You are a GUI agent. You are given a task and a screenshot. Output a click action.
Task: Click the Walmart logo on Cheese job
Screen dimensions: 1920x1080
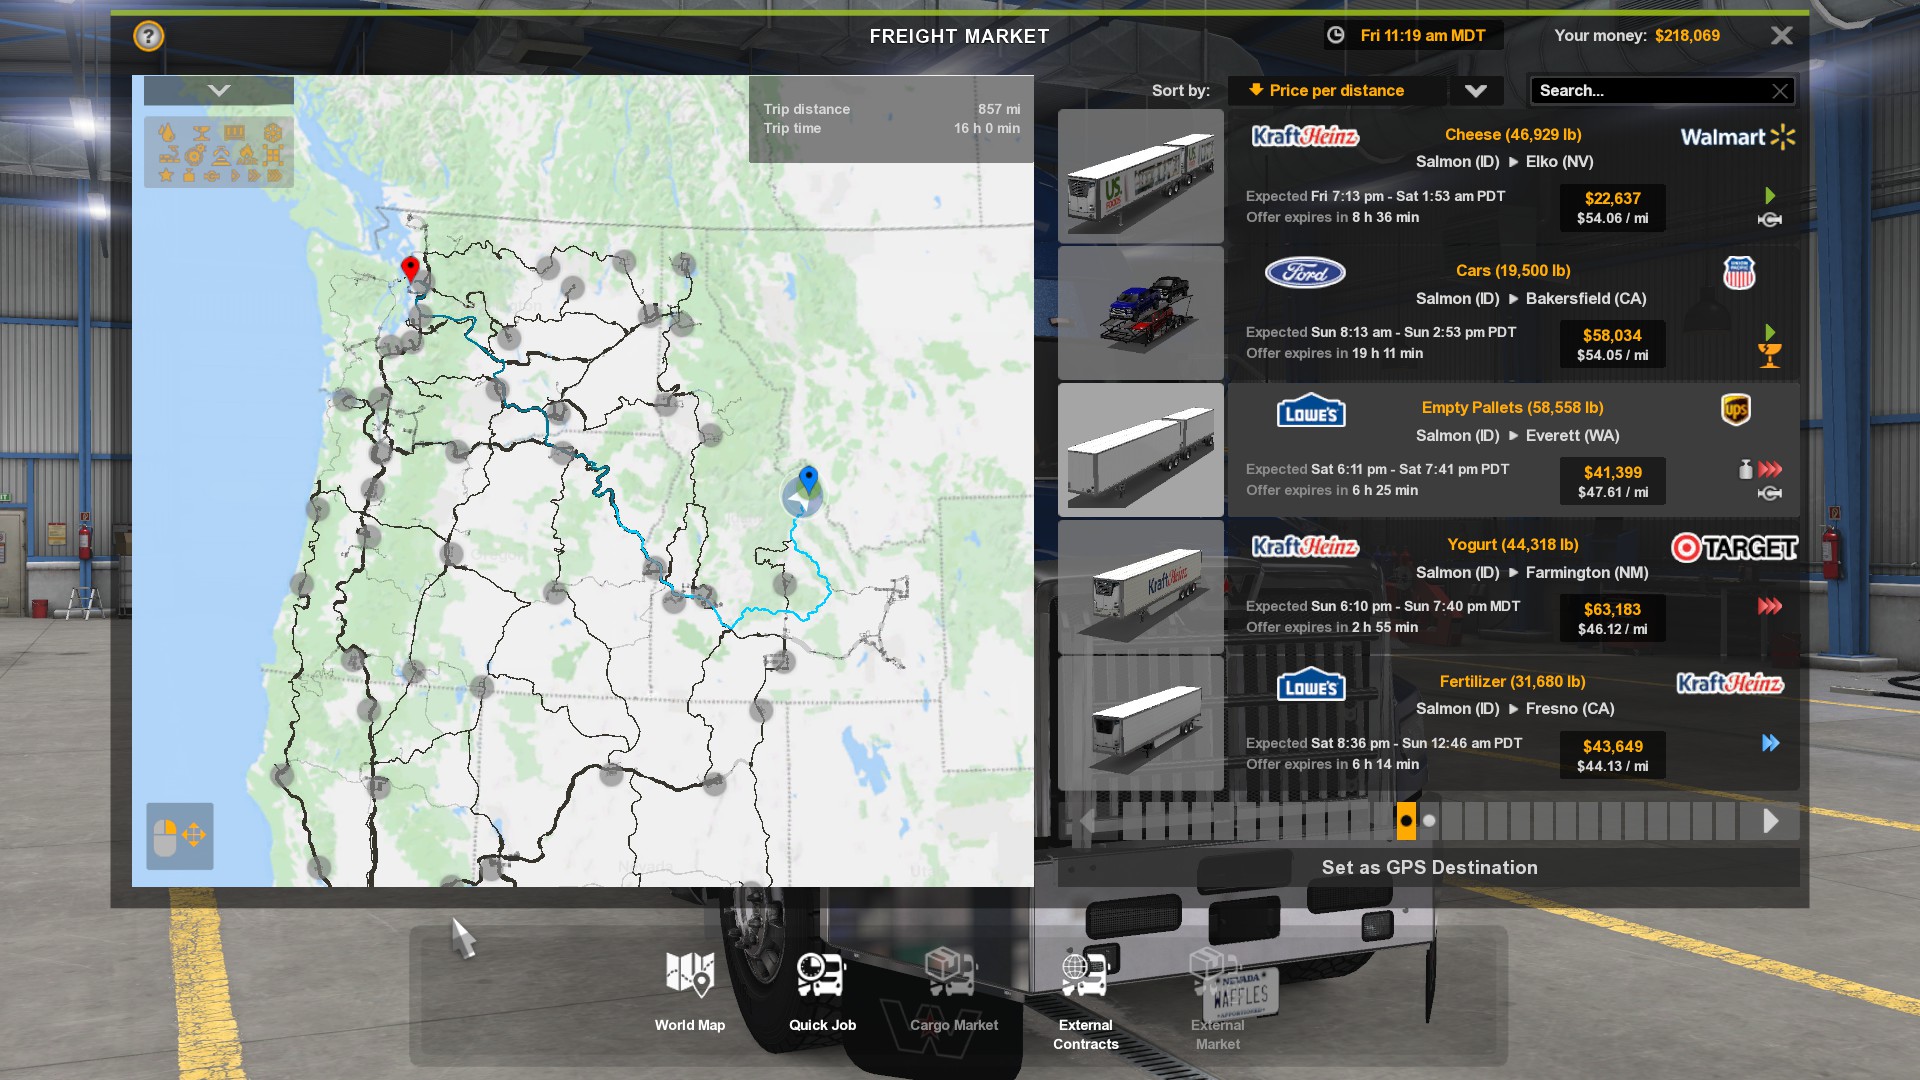pos(1737,137)
